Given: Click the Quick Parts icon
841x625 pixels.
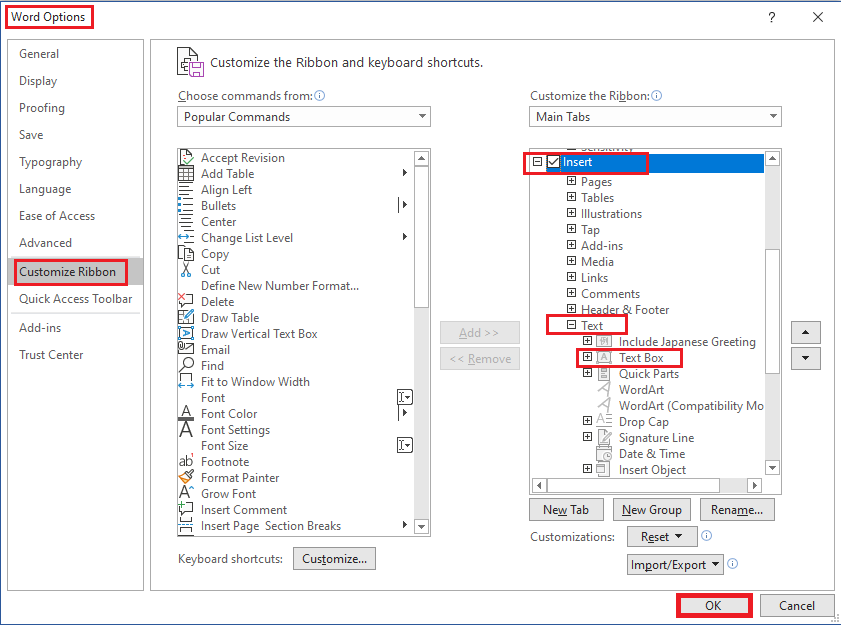Looking at the screenshot, I should [x=604, y=373].
